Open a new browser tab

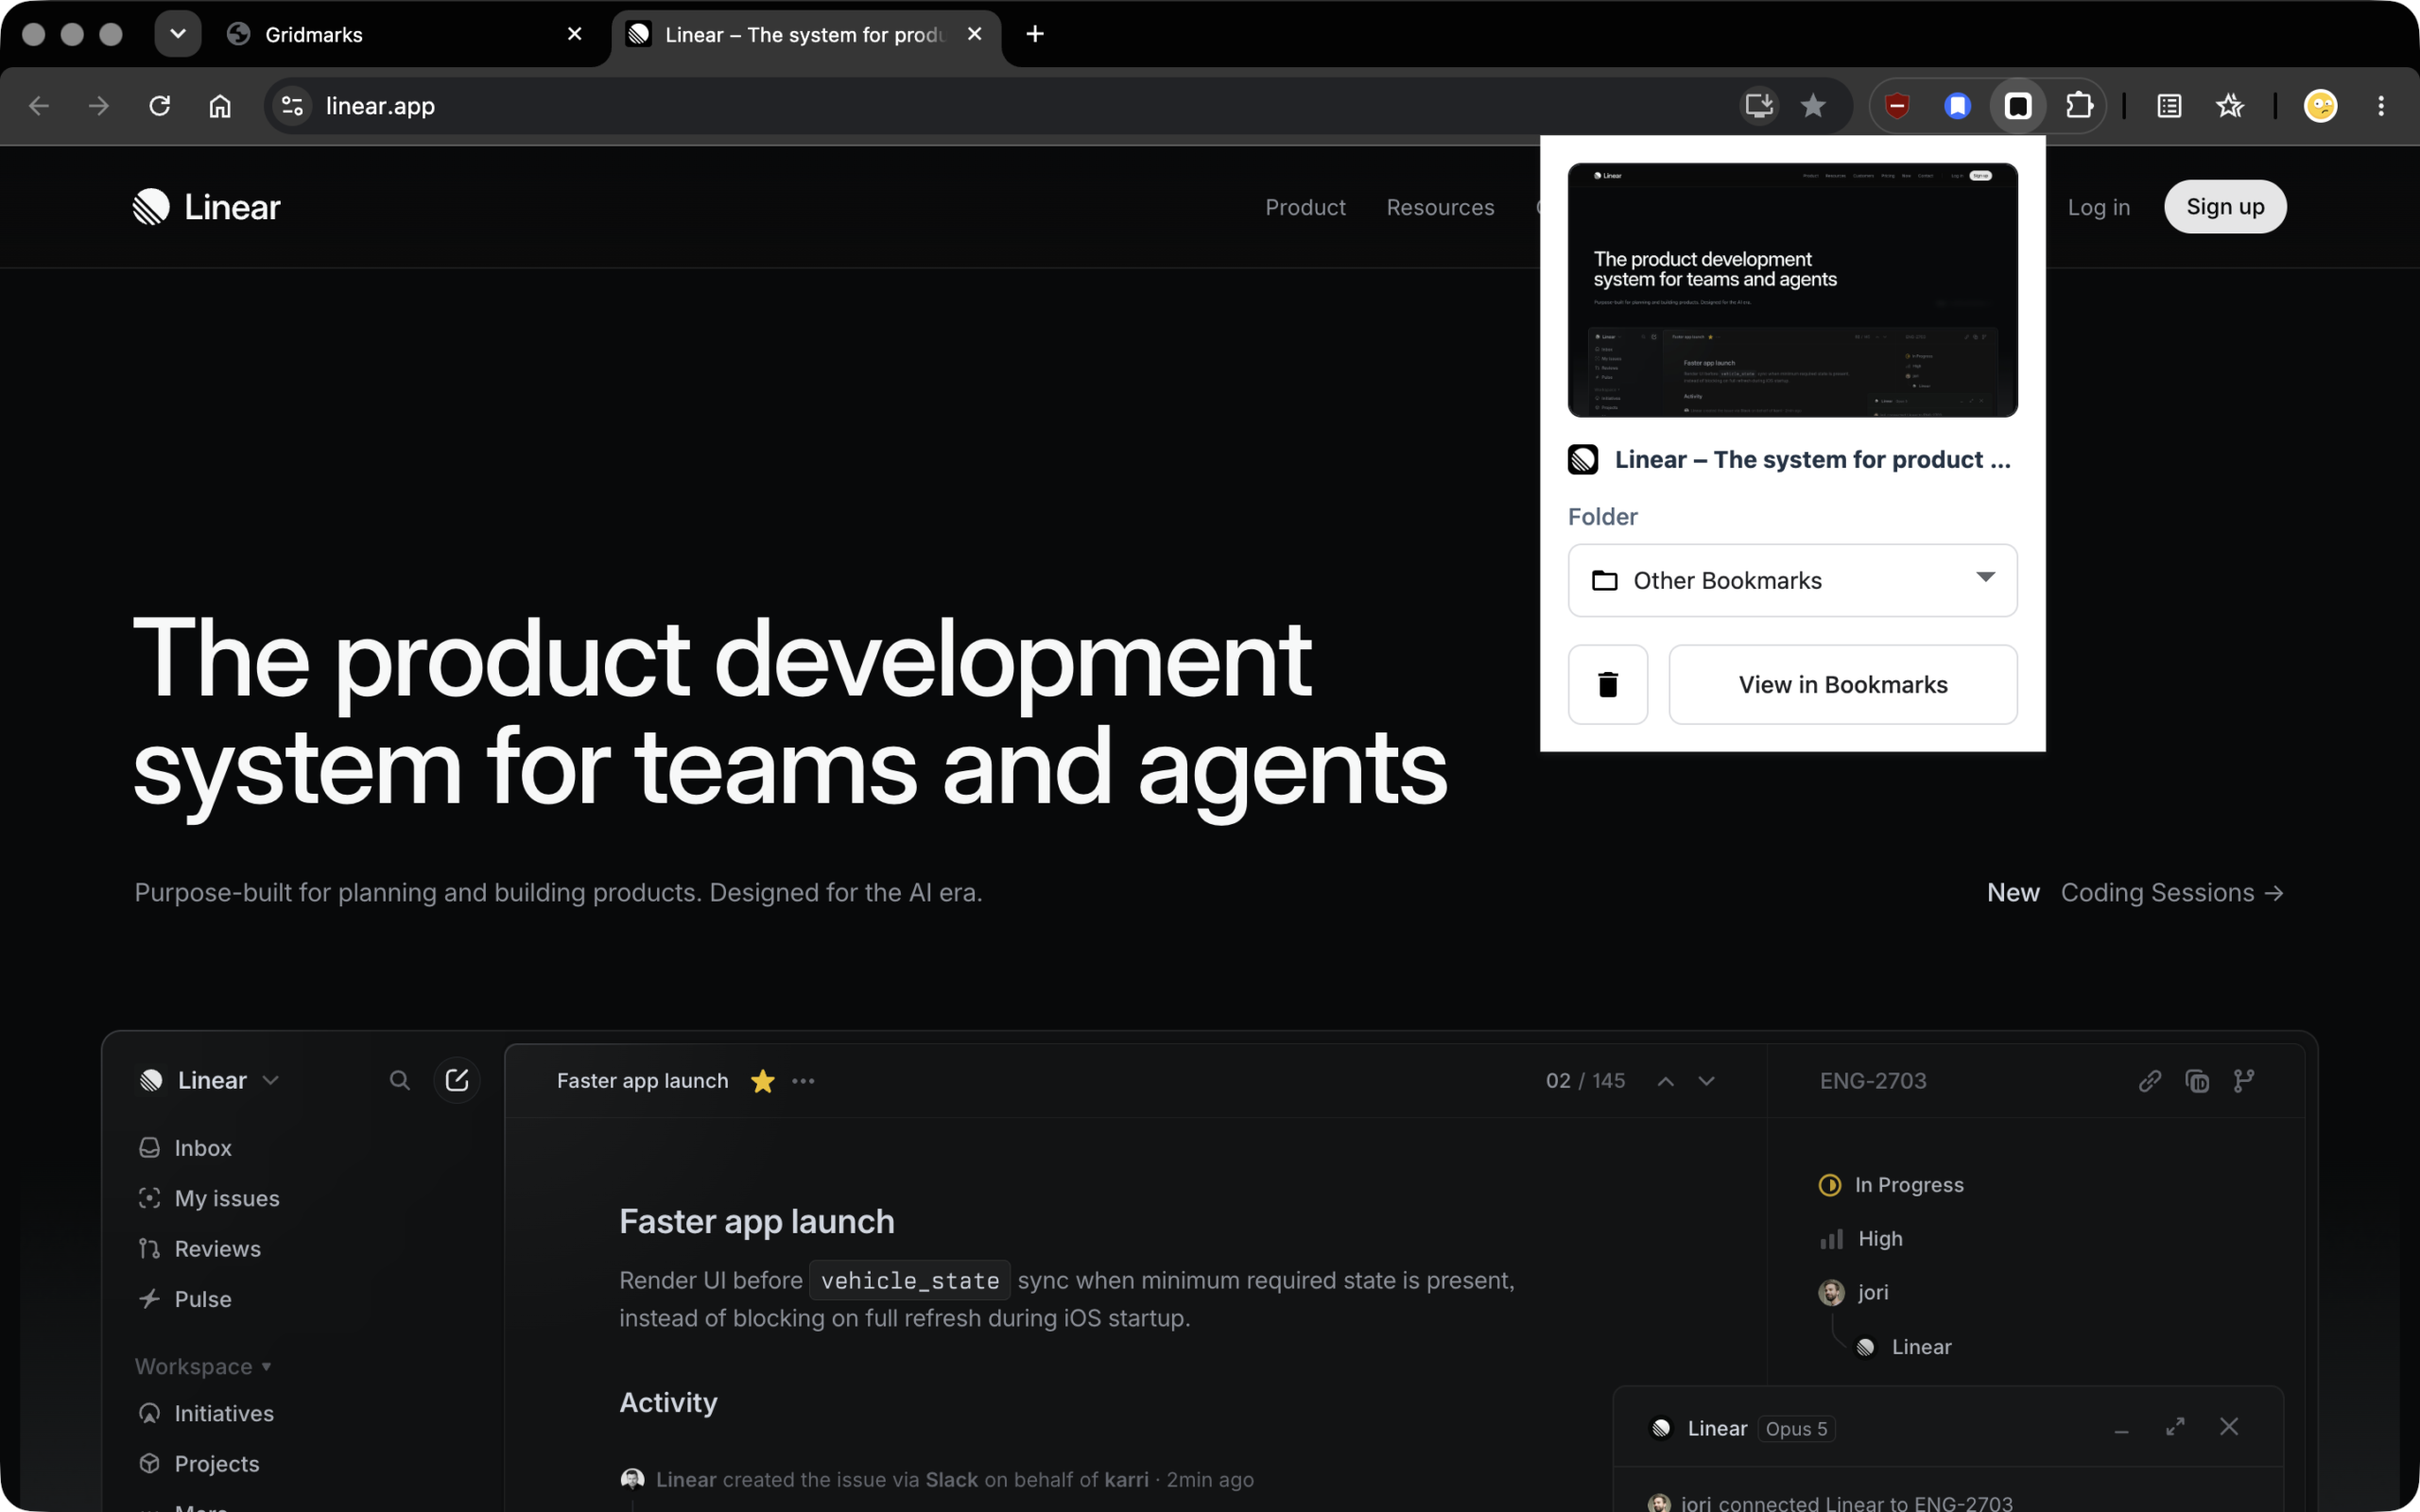[1035, 34]
